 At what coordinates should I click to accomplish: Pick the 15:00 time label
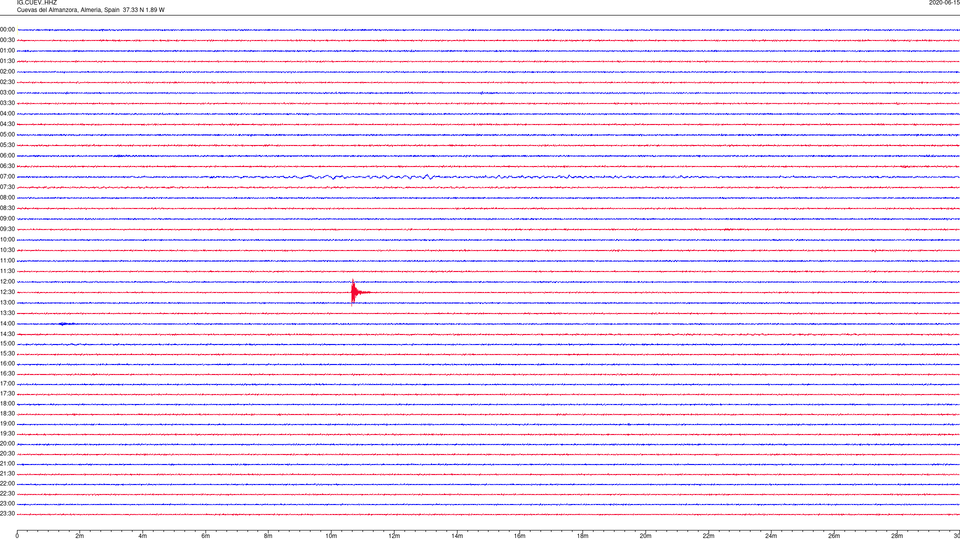pos(7,344)
